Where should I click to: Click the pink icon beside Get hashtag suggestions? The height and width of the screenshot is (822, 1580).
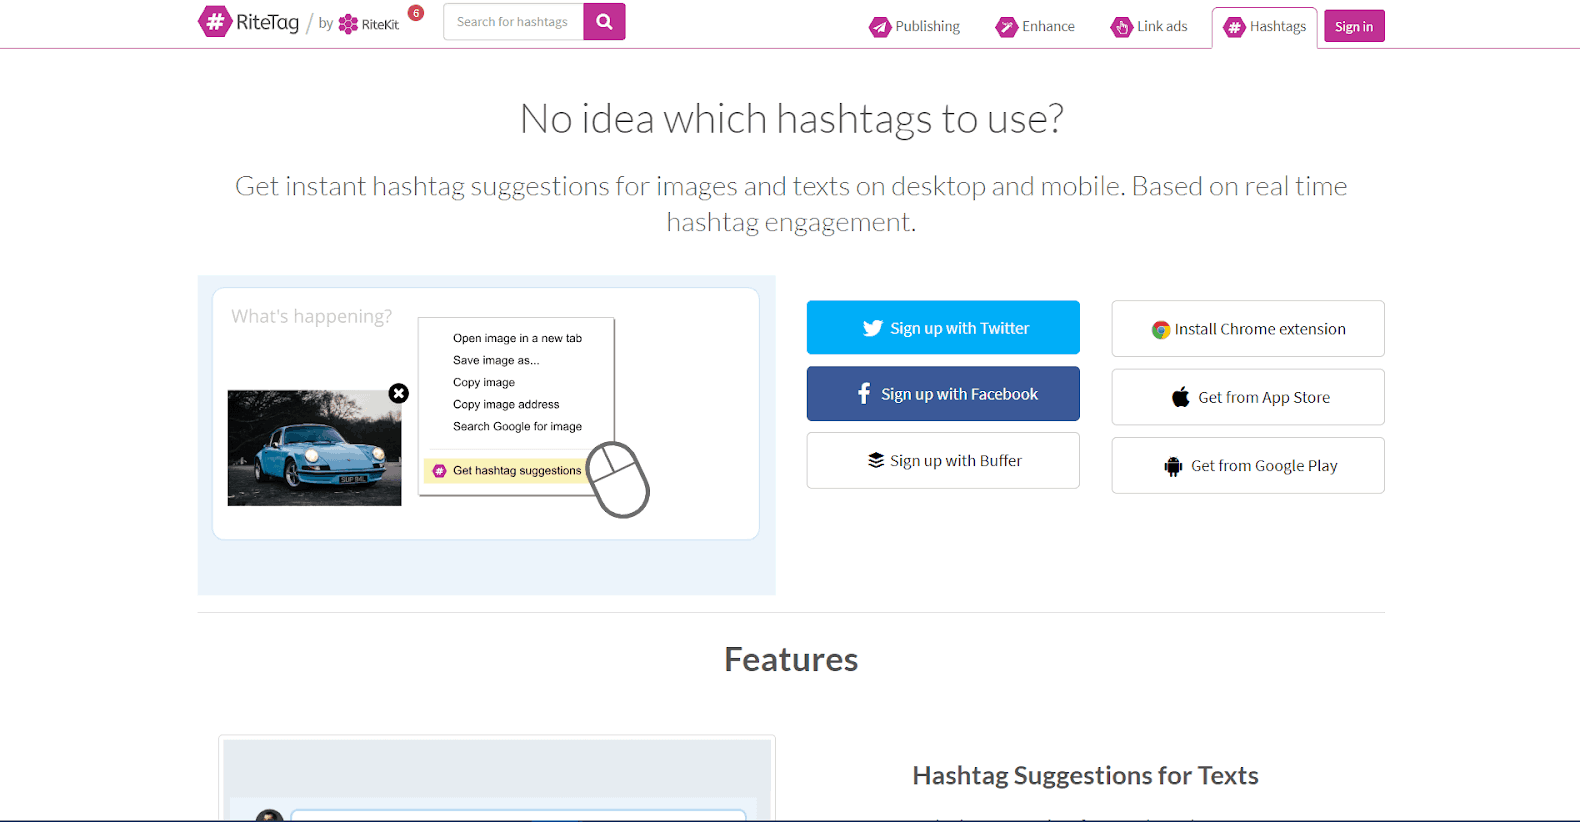pyautogui.click(x=439, y=470)
